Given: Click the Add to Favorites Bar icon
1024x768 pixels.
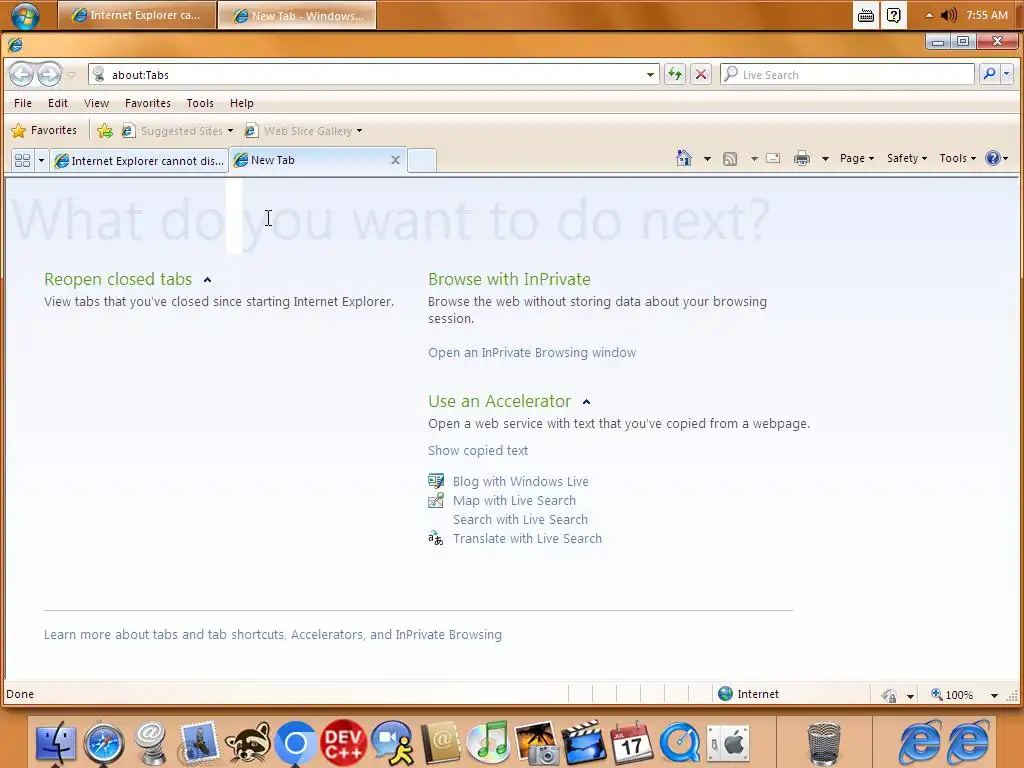Looking at the screenshot, I should [x=104, y=131].
